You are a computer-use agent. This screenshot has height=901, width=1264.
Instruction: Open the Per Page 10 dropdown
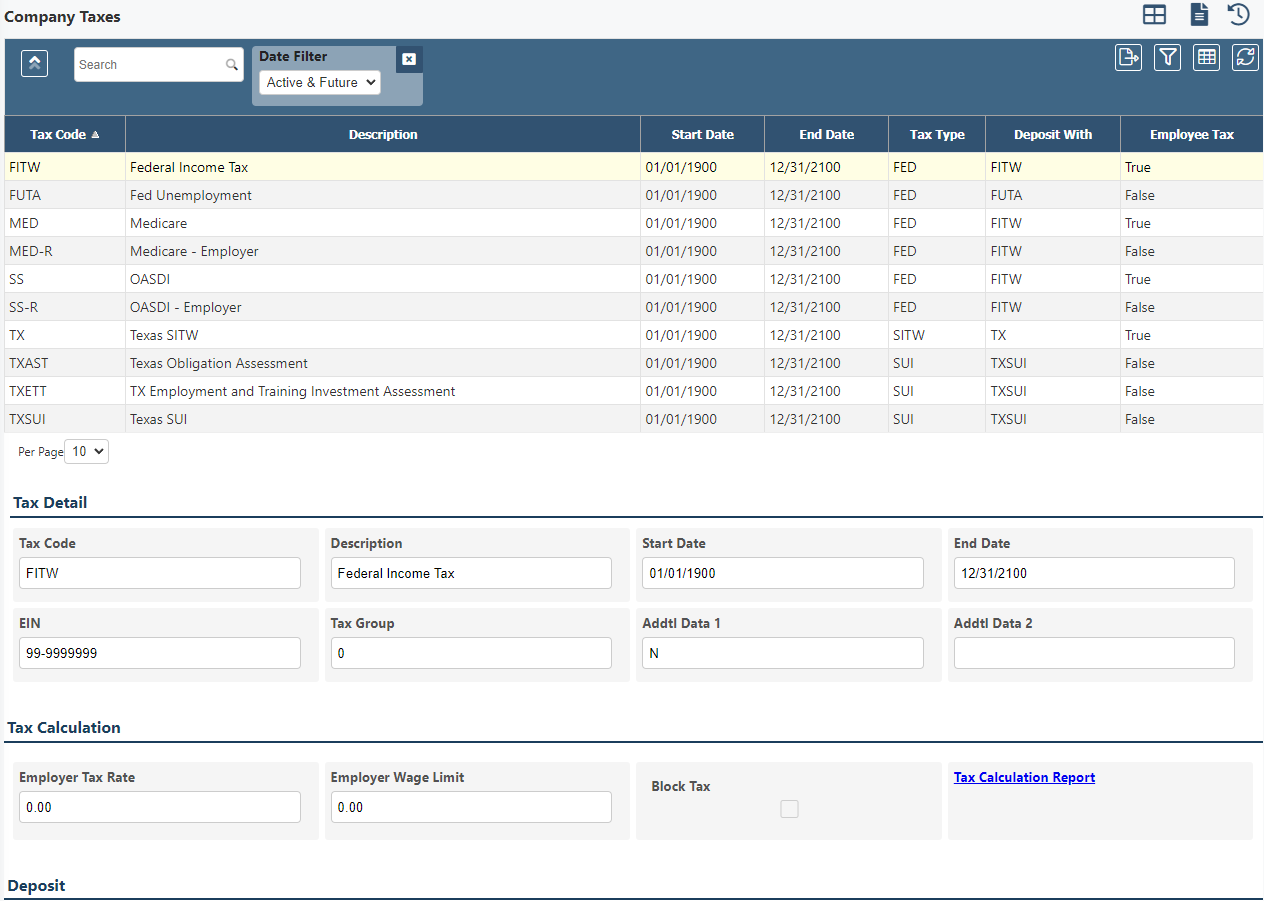pos(86,452)
